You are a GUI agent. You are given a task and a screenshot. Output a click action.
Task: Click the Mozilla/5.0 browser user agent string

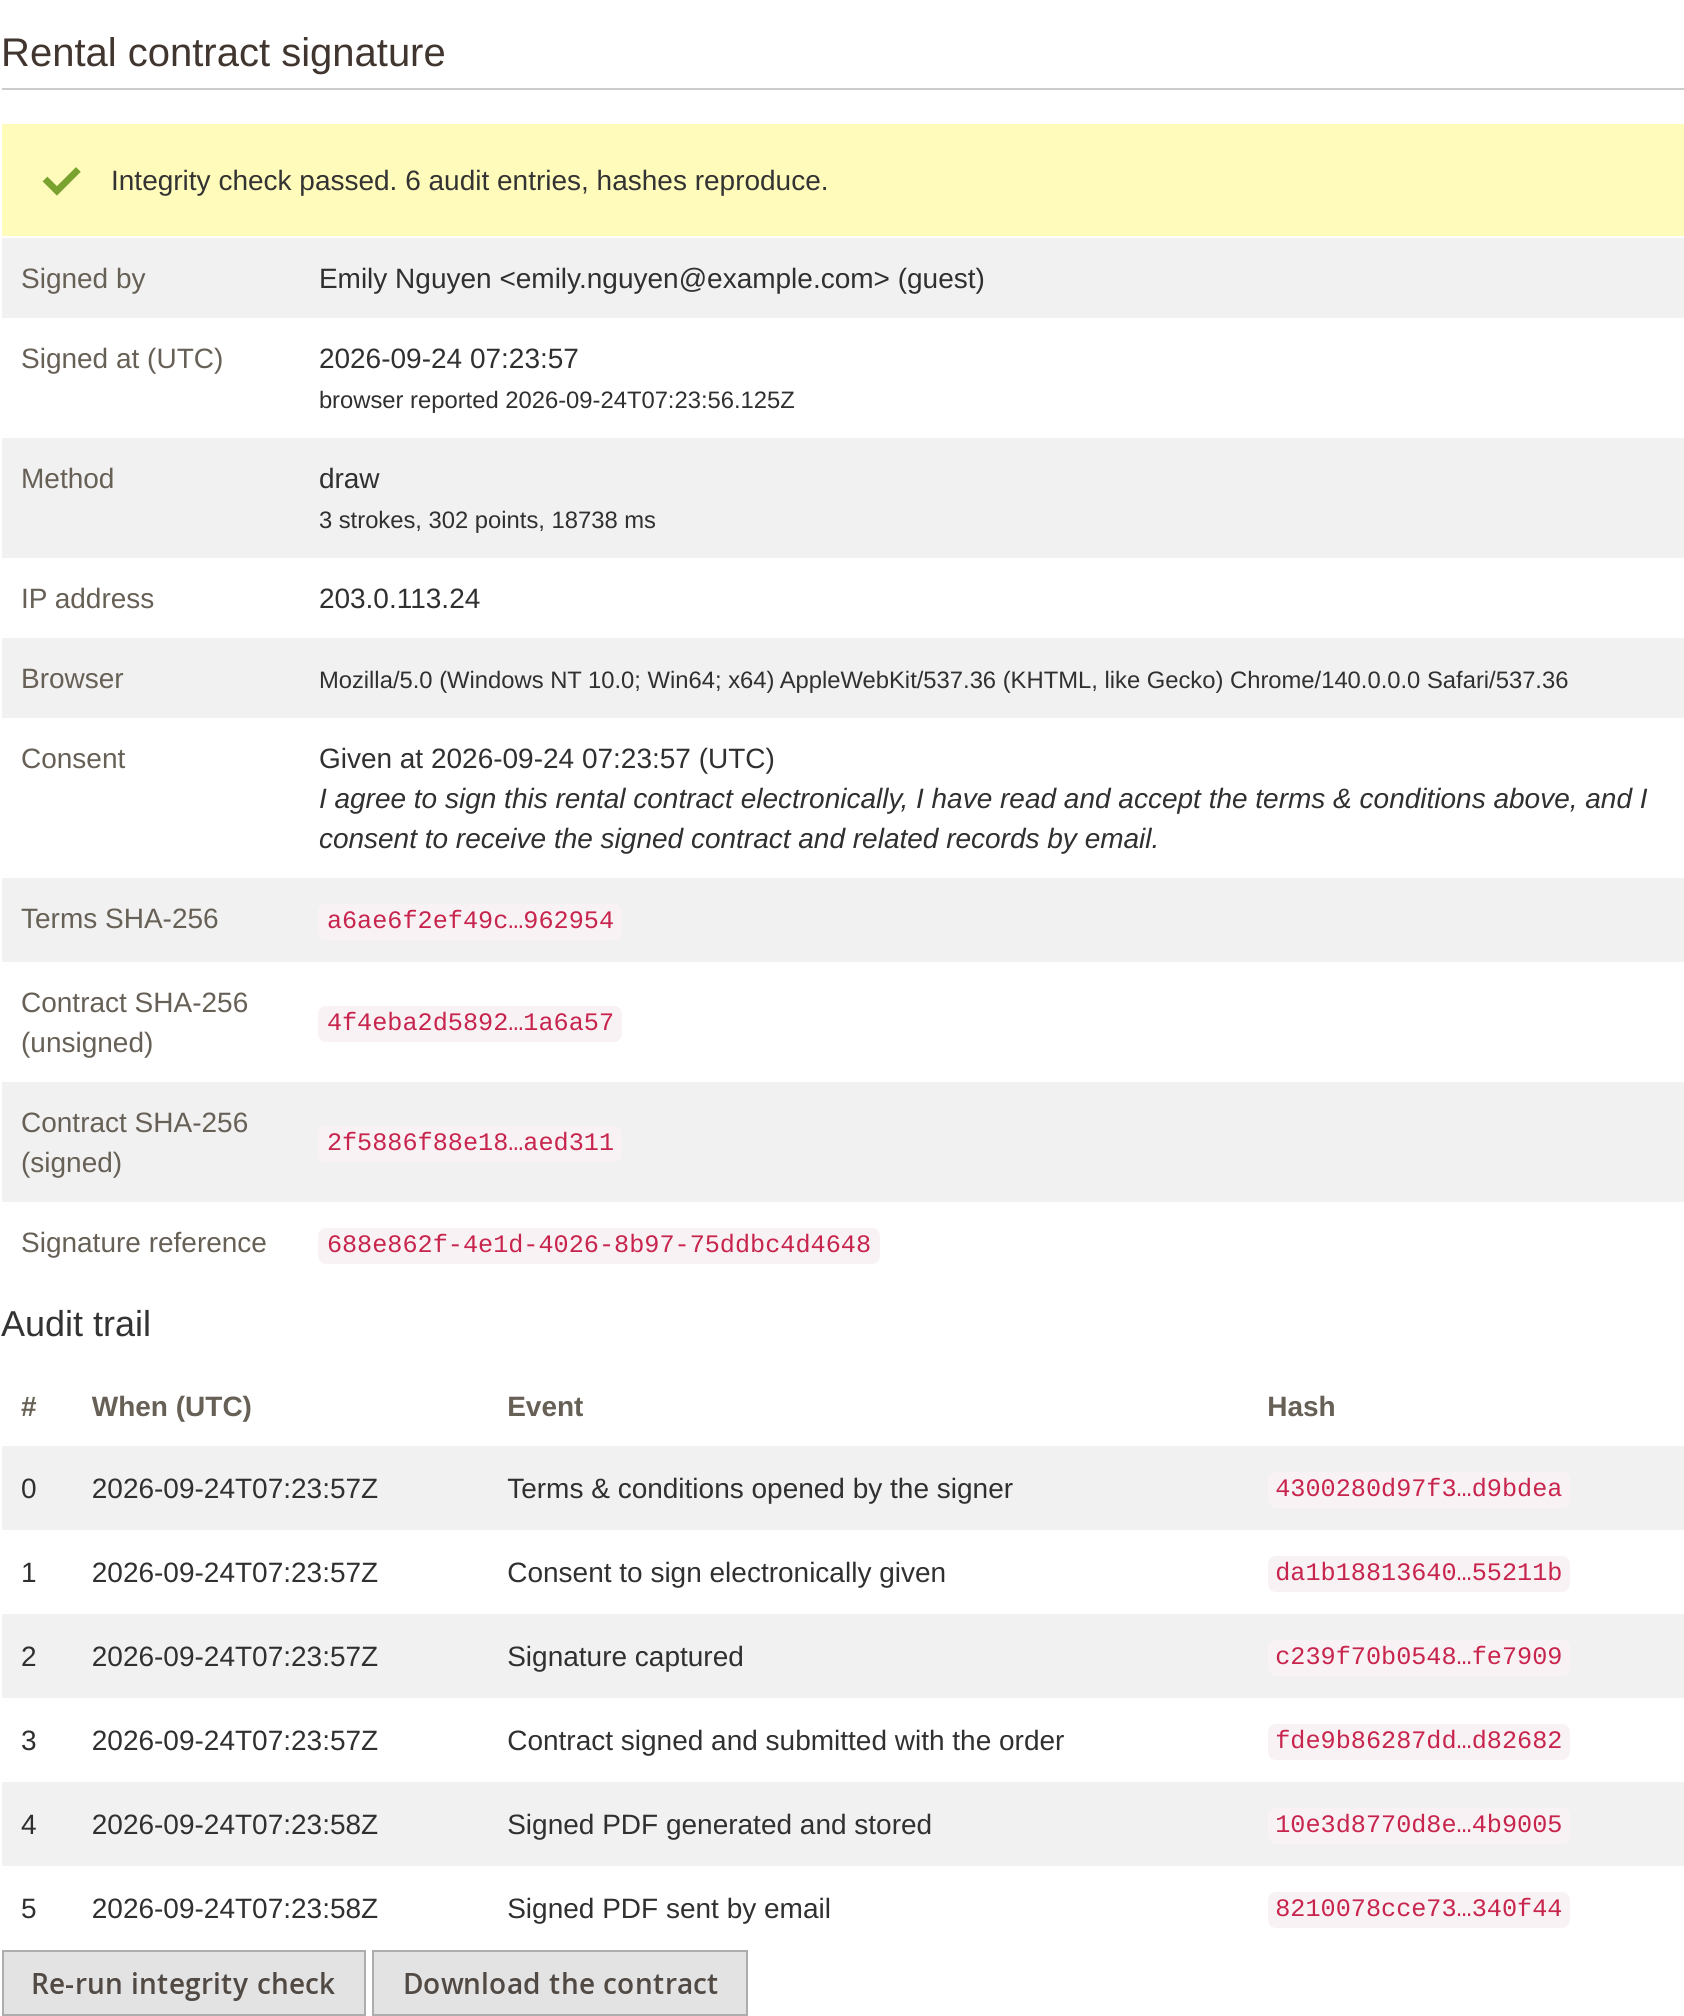click(943, 680)
